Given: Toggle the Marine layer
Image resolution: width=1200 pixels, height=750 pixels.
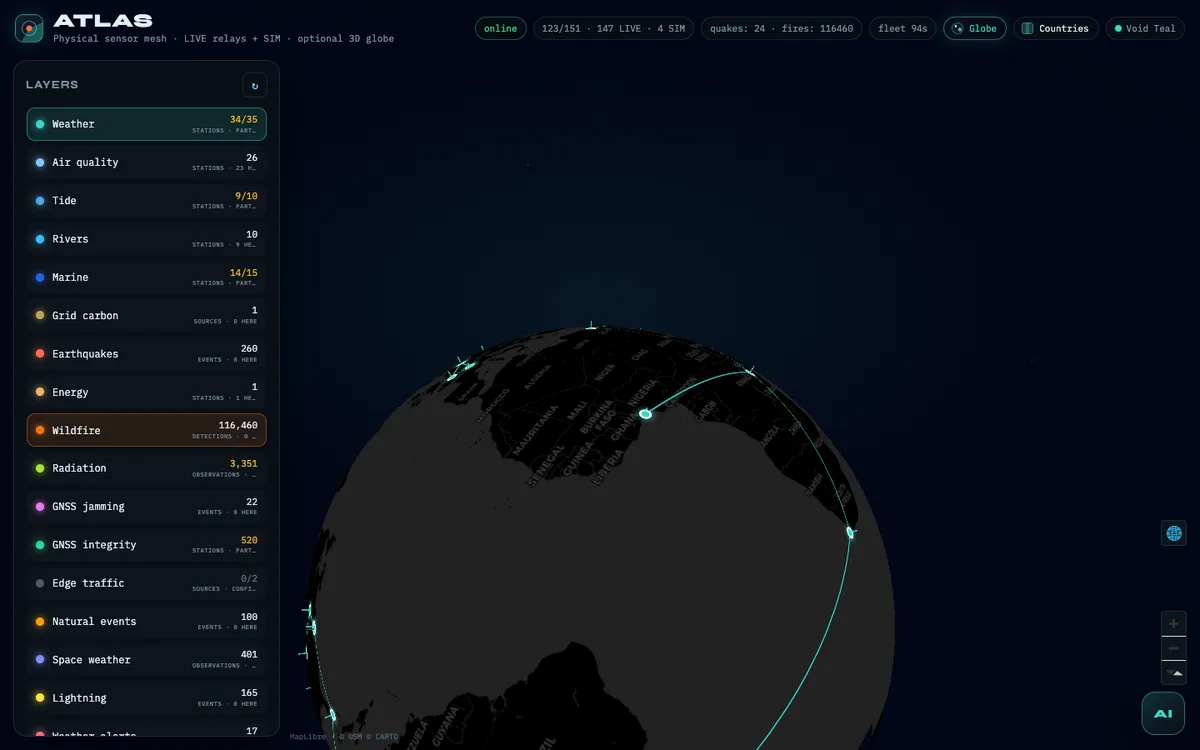Looking at the screenshot, I should (x=147, y=277).
